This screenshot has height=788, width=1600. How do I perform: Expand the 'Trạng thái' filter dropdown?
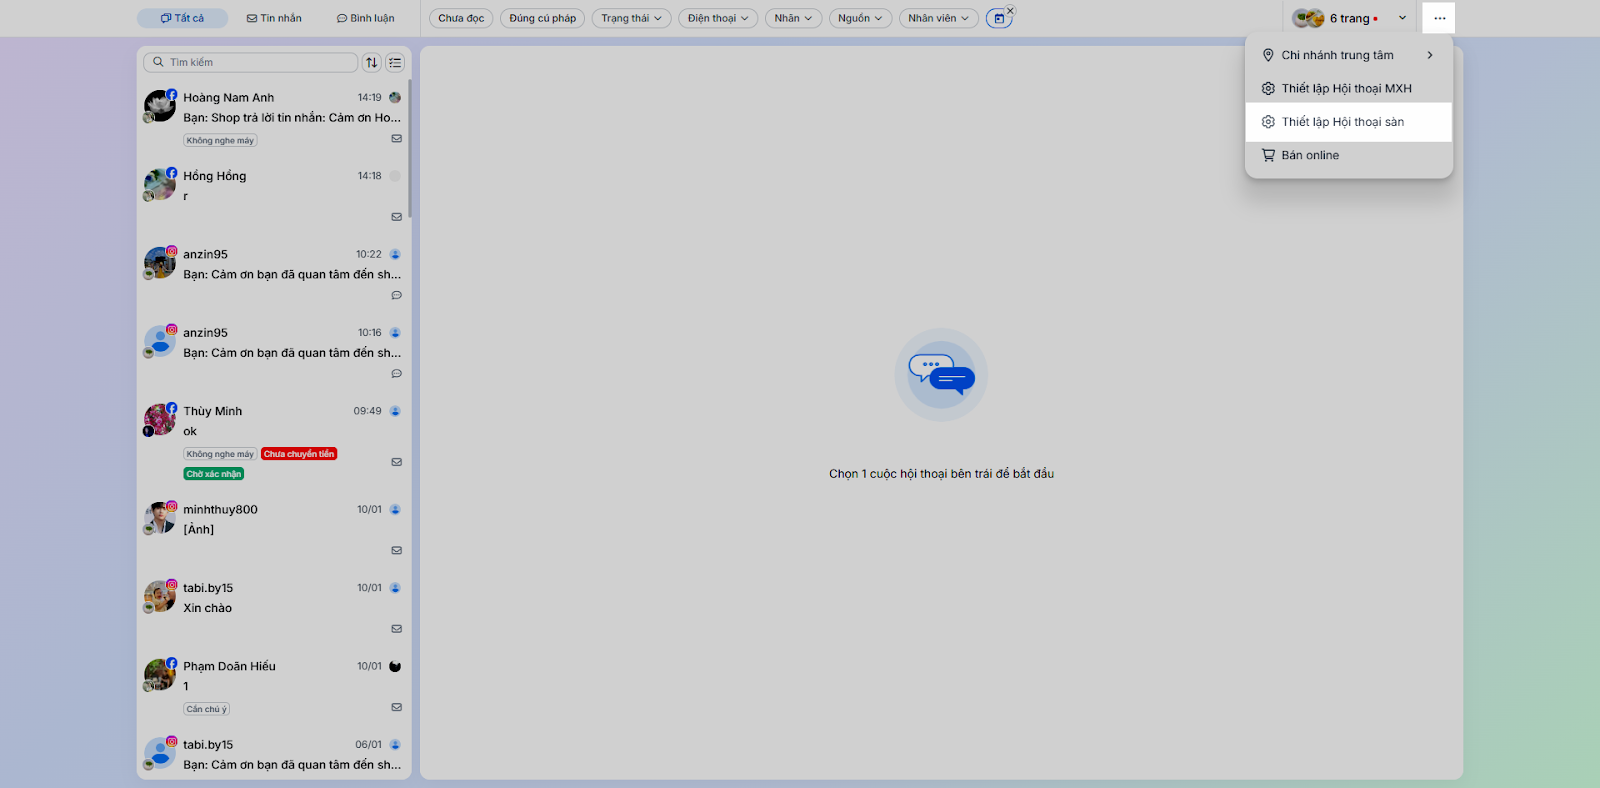(631, 18)
